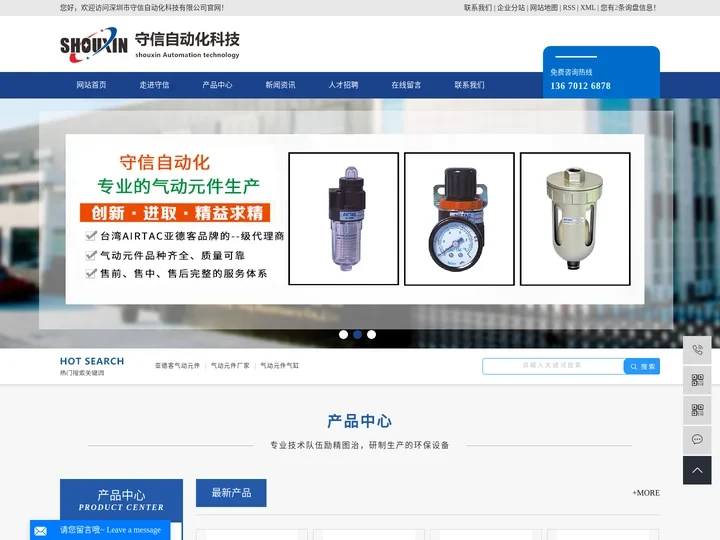Select the 最新产品 tab

coord(231,493)
